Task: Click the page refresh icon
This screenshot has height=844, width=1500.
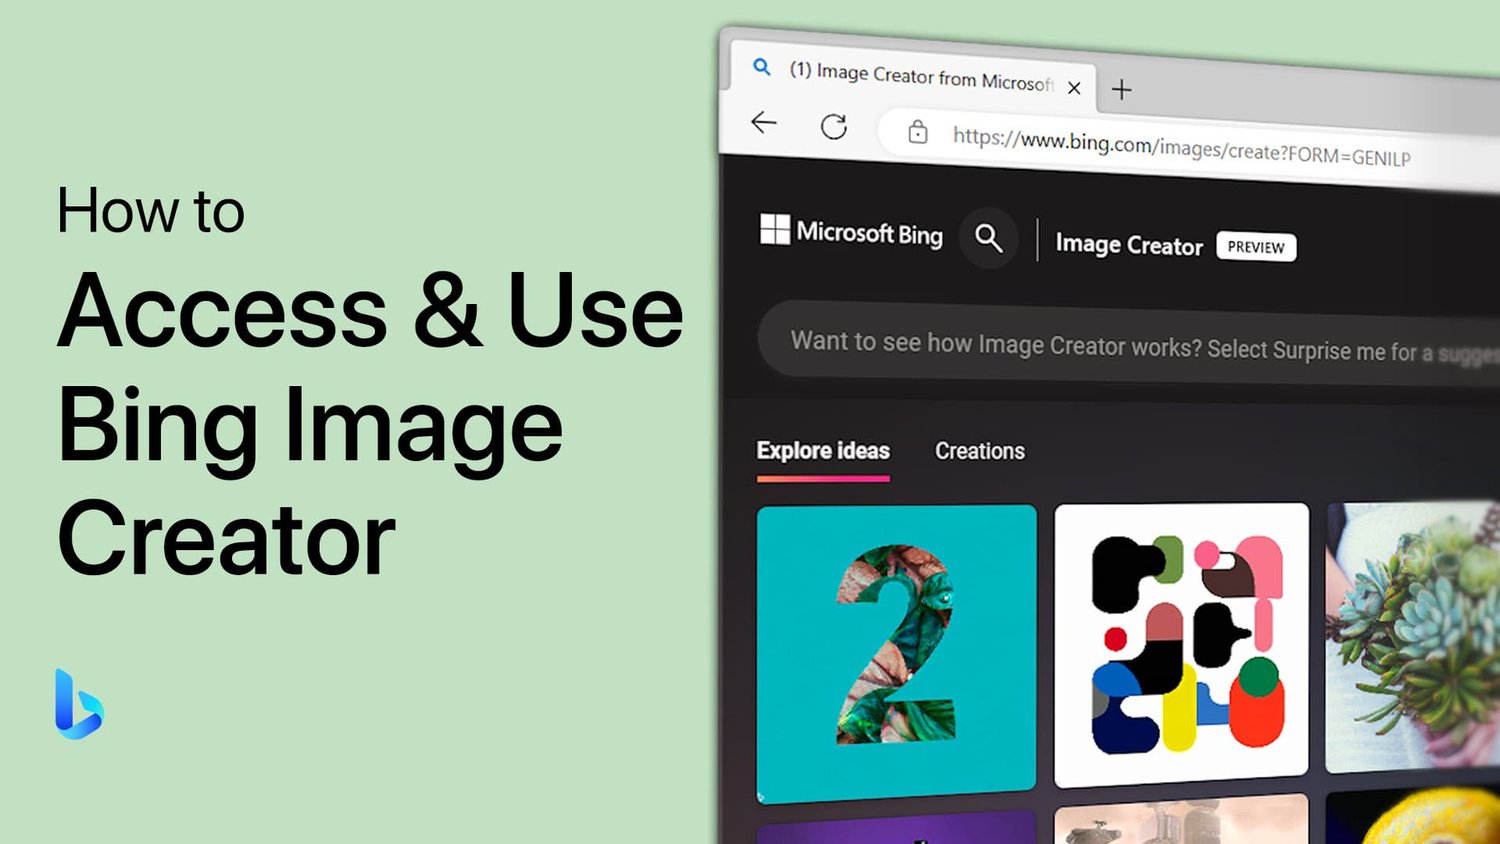Action: (835, 126)
